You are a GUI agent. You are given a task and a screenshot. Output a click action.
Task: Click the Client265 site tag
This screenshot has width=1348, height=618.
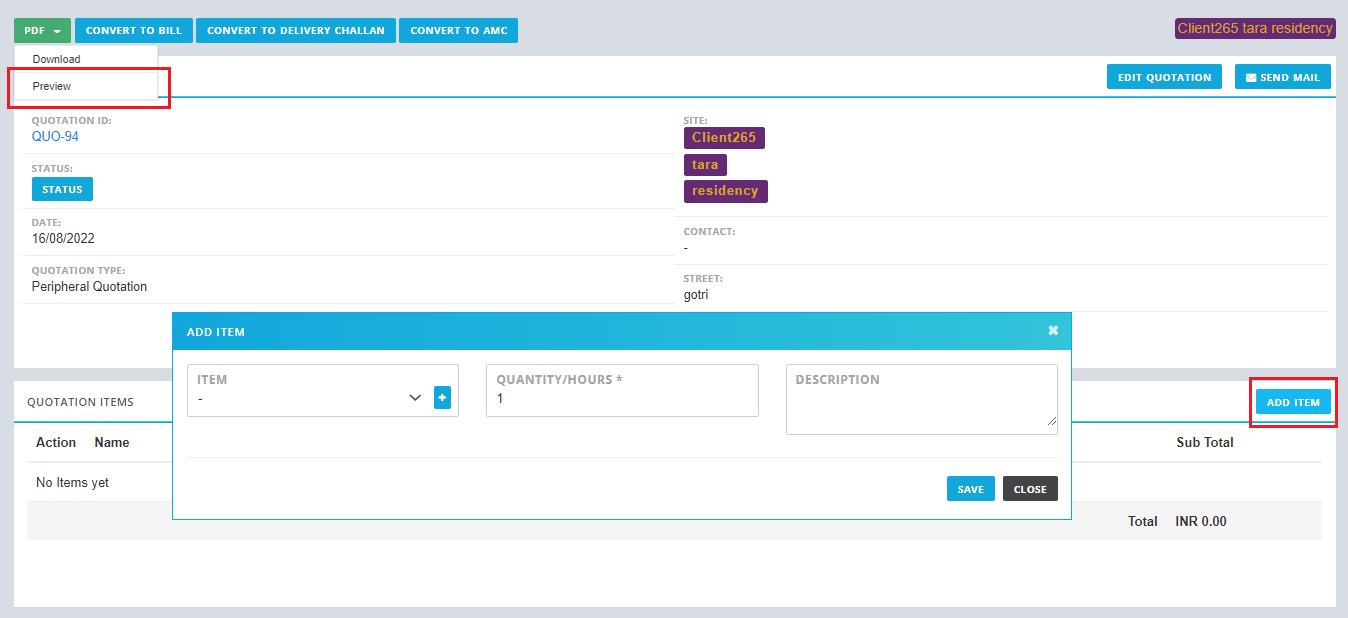click(724, 137)
